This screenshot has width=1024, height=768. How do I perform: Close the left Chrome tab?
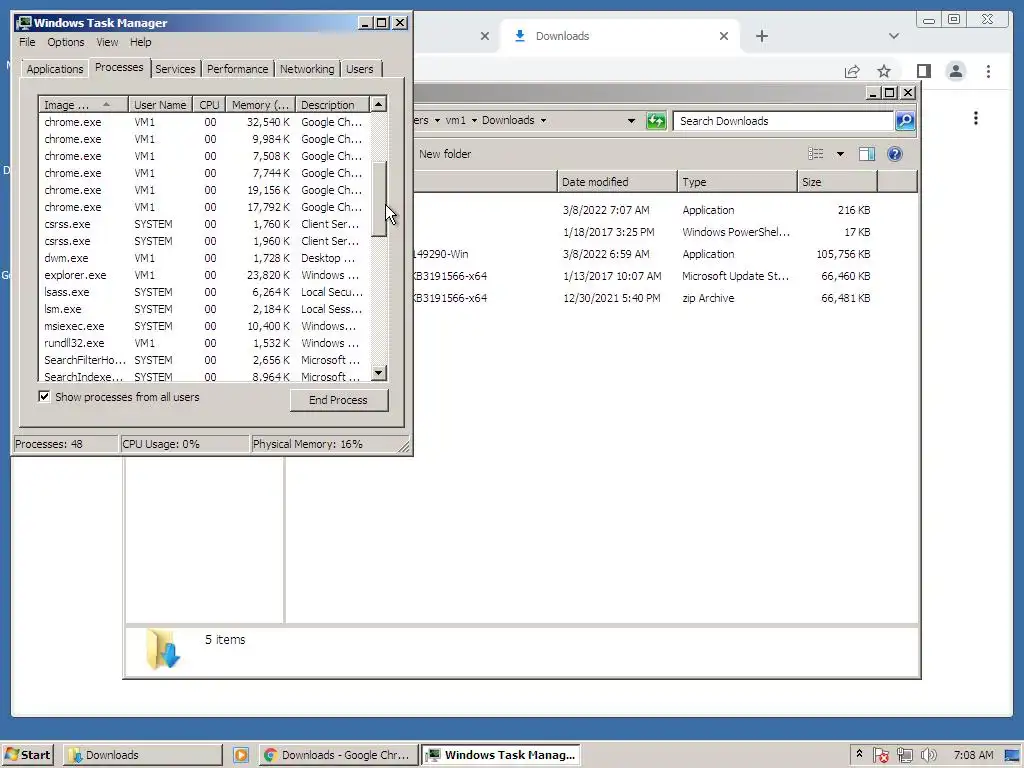[485, 36]
